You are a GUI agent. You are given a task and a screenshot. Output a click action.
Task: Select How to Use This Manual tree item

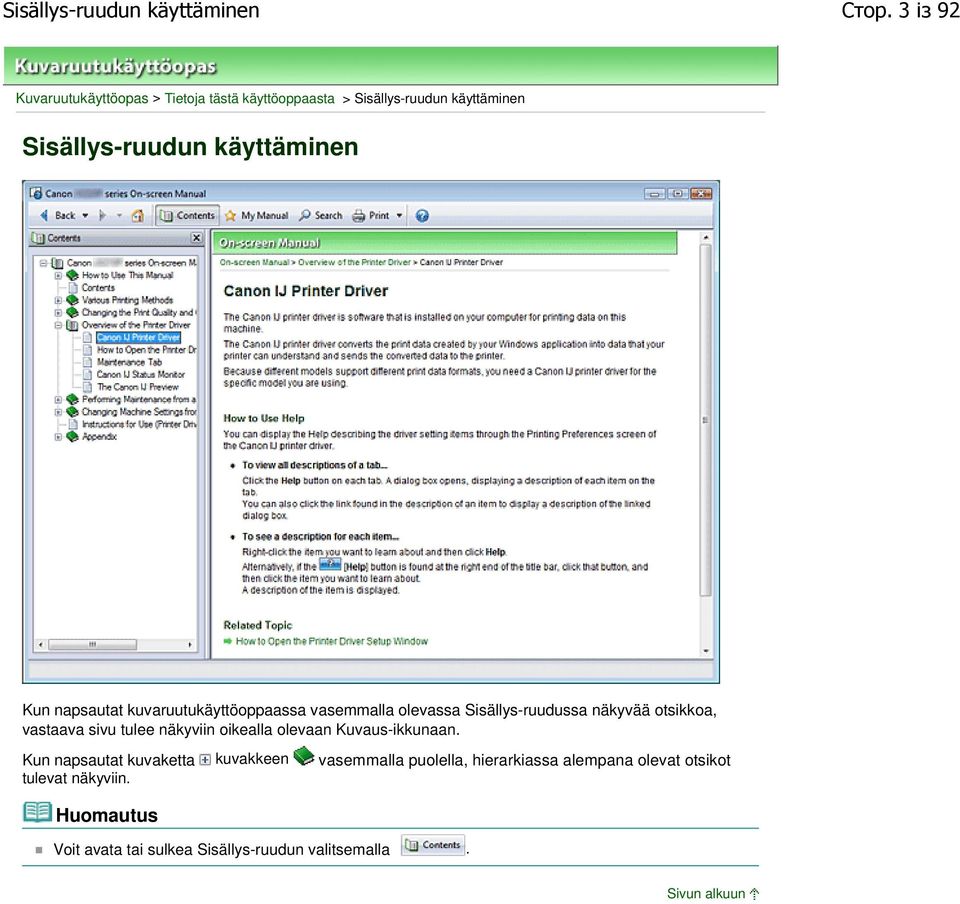pos(127,275)
